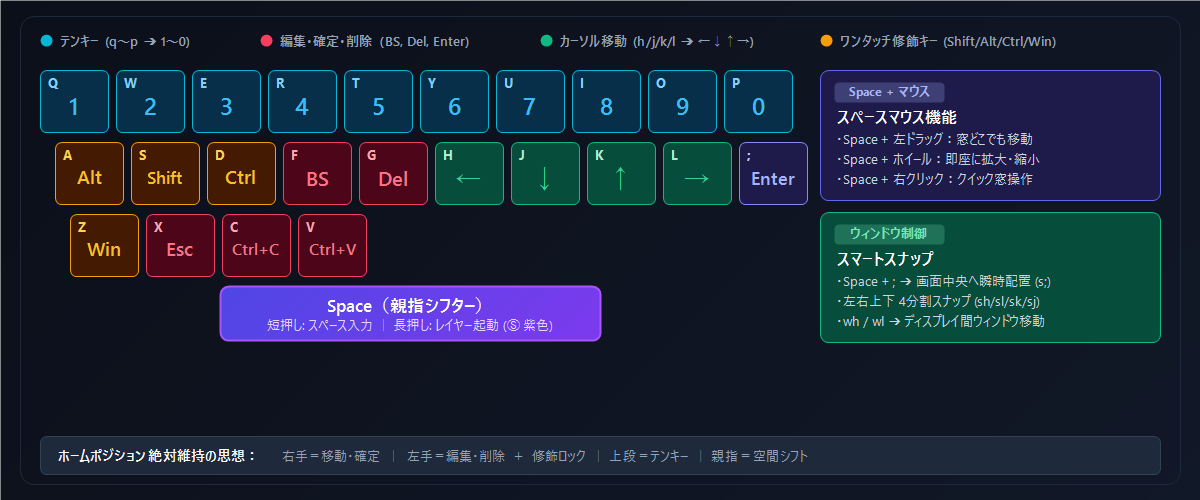The width and height of the screenshot is (1200, 500).
Task: Click the C key labeled Ctrl+C
Action: pos(256,246)
